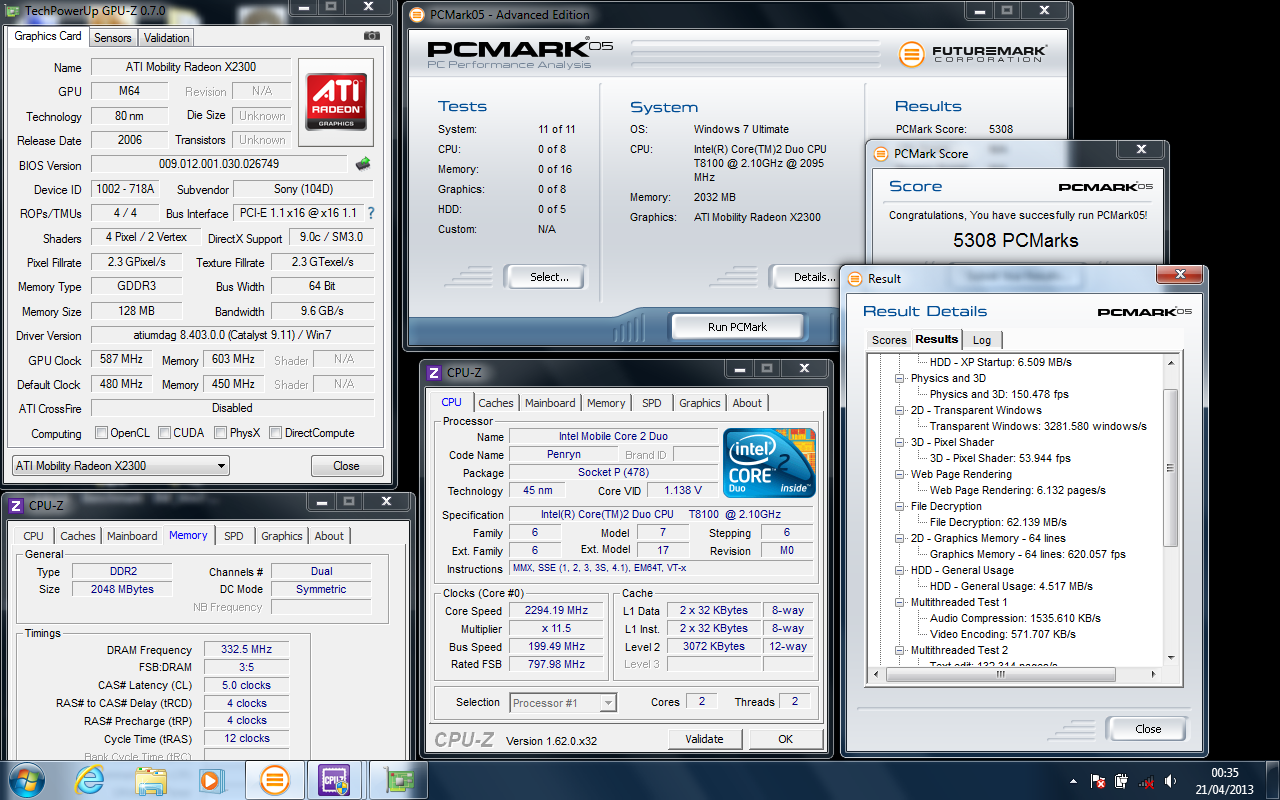Open Action Center flag in the tray
Screen dimensions: 1280x800
(x=1098, y=781)
